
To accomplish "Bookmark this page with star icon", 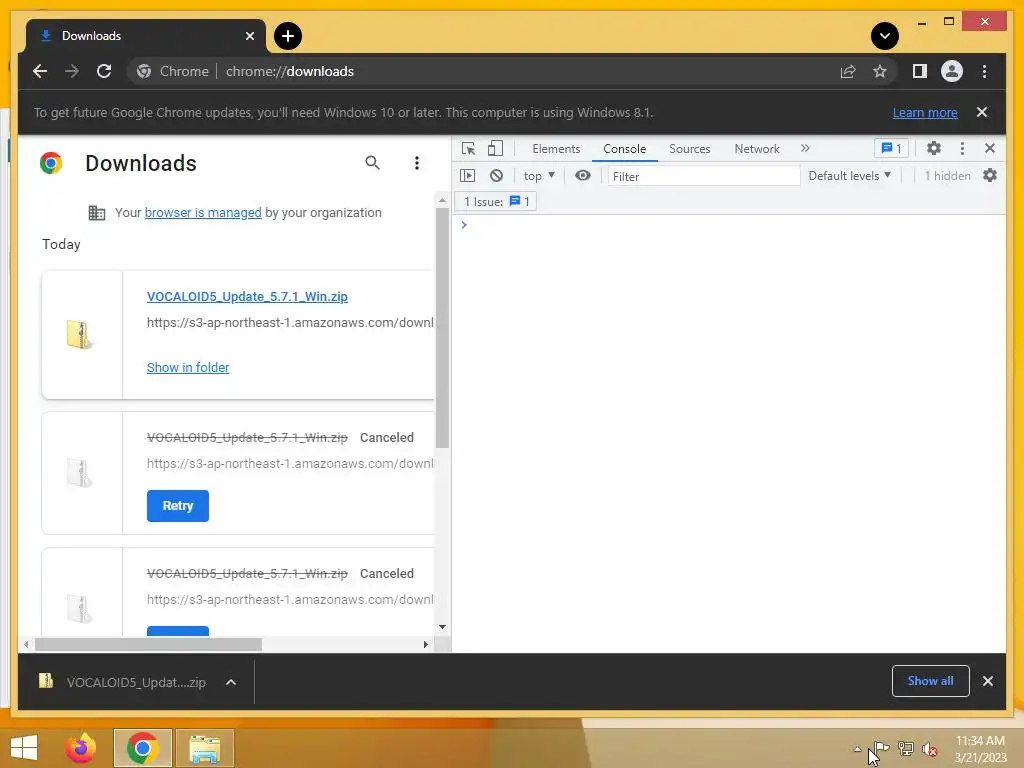I will (880, 71).
